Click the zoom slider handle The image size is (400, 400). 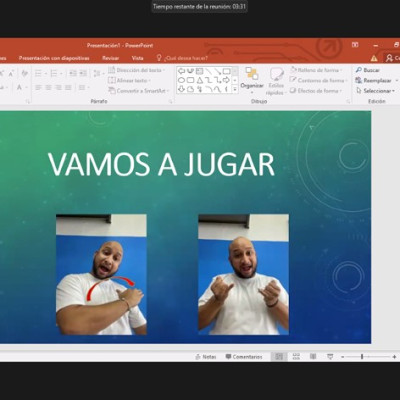click(362, 357)
